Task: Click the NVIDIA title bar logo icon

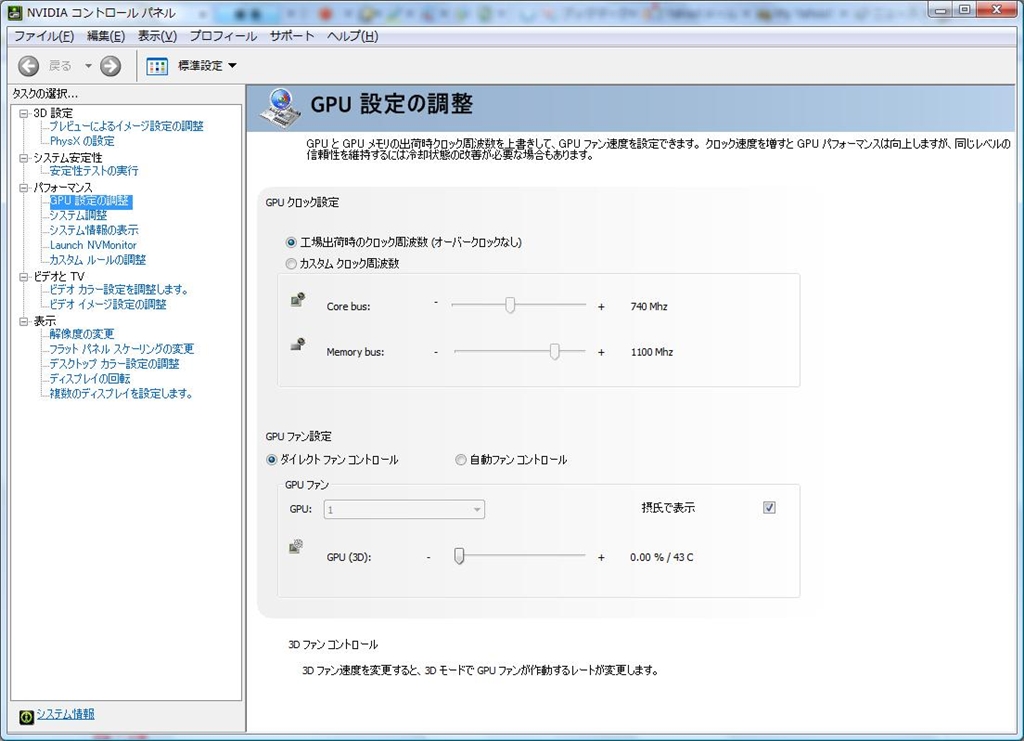Action: click(x=16, y=12)
